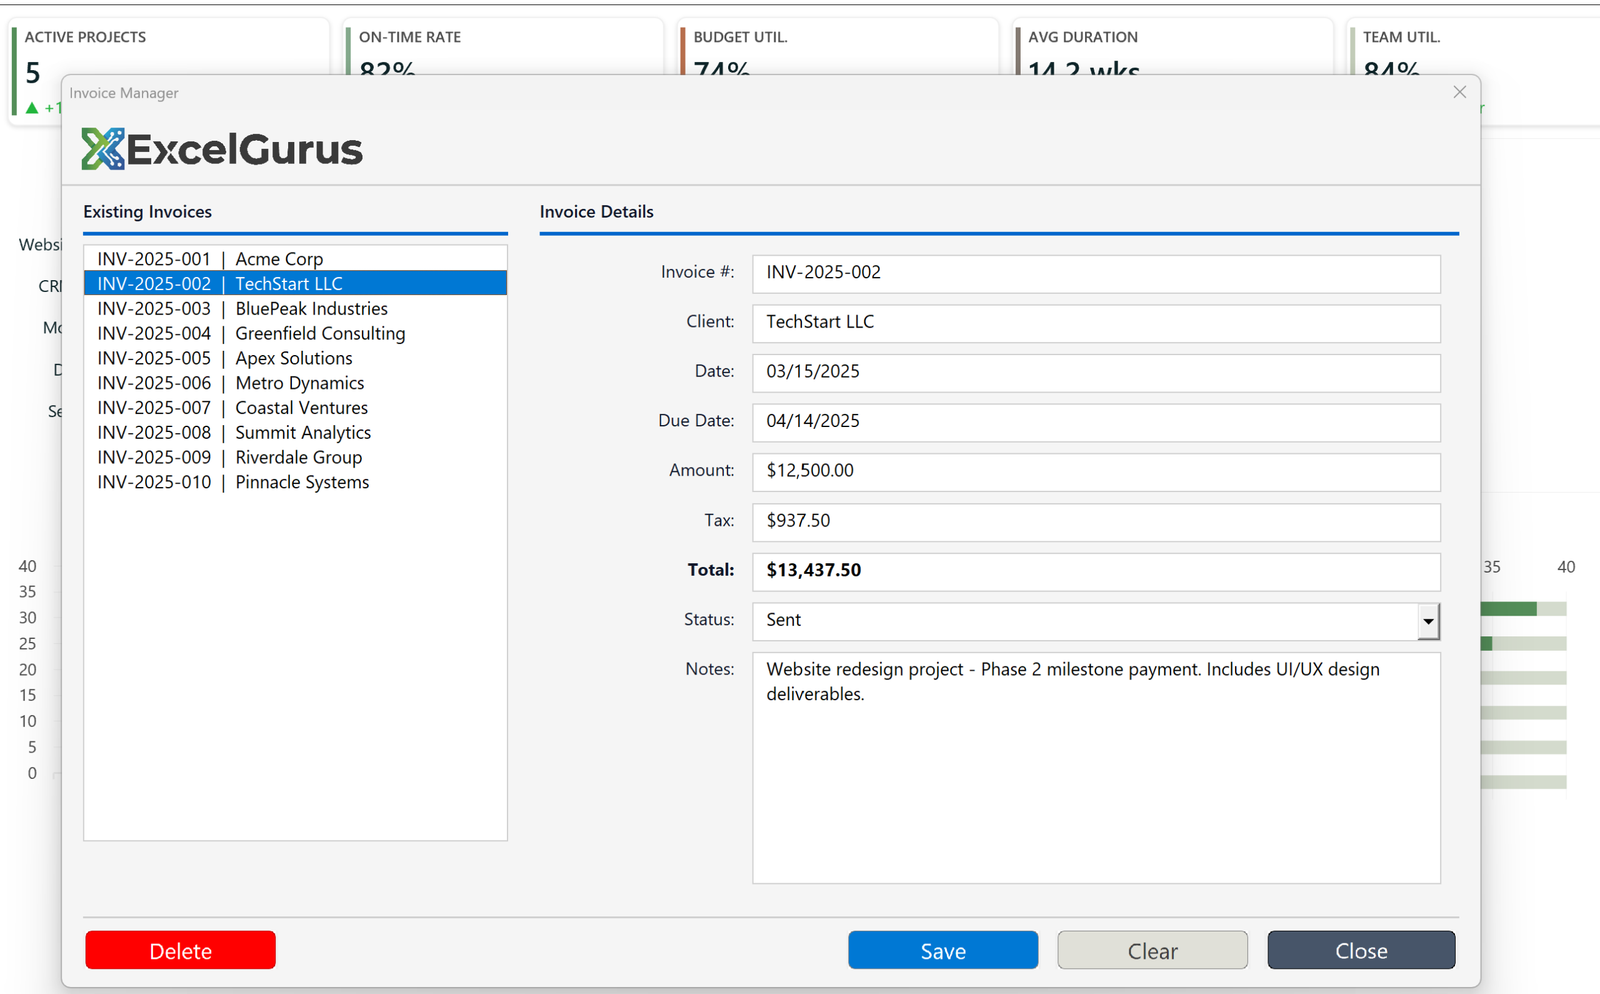Click the red Delete button
This screenshot has width=1600, height=994.
(x=180, y=950)
